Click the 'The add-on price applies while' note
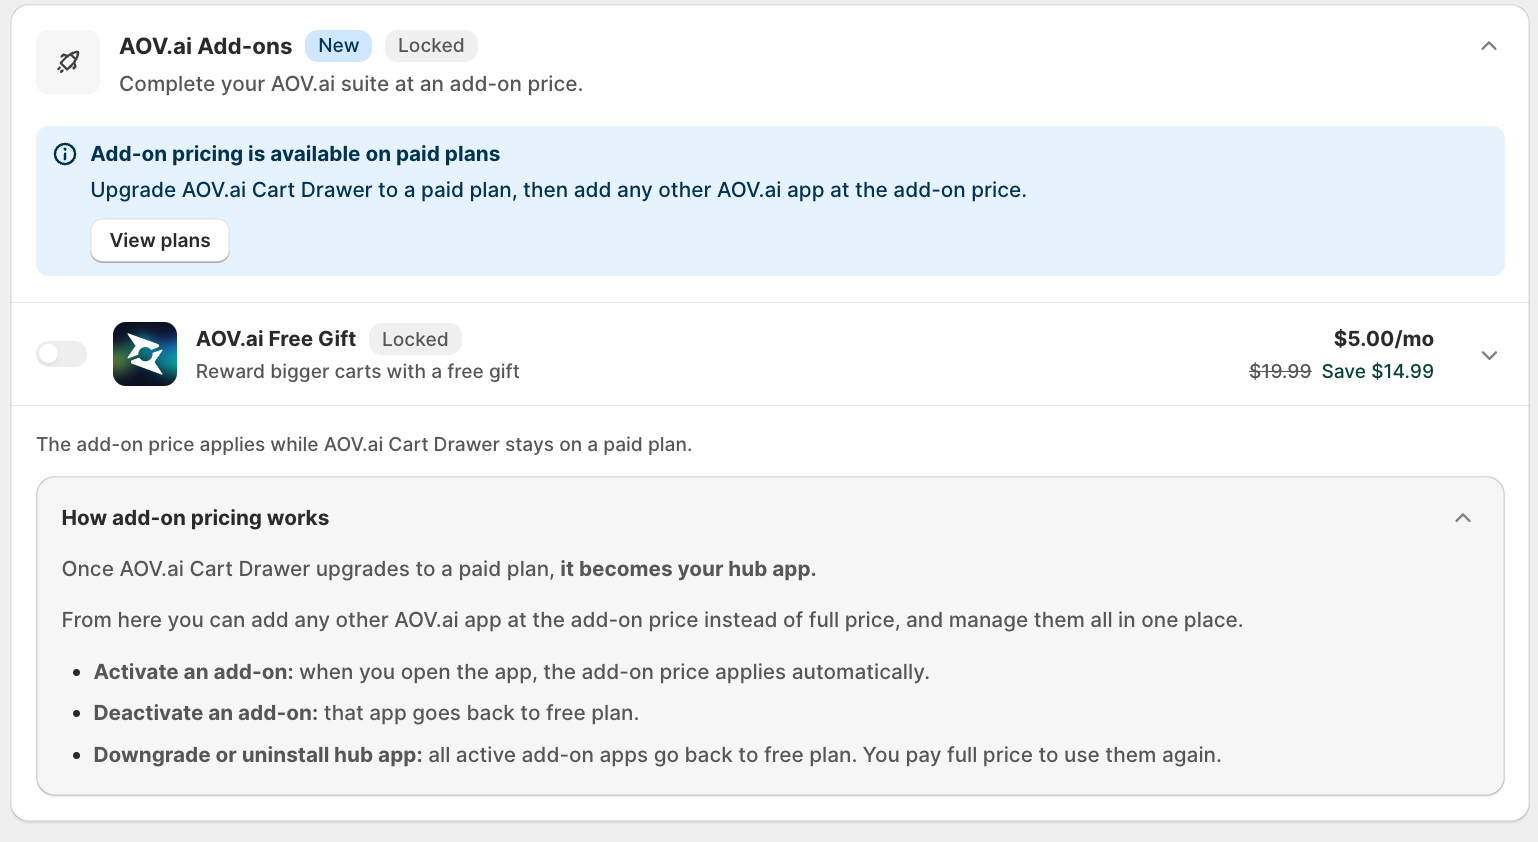The width and height of the screenshot is (1538, 842). pos(364,444)
